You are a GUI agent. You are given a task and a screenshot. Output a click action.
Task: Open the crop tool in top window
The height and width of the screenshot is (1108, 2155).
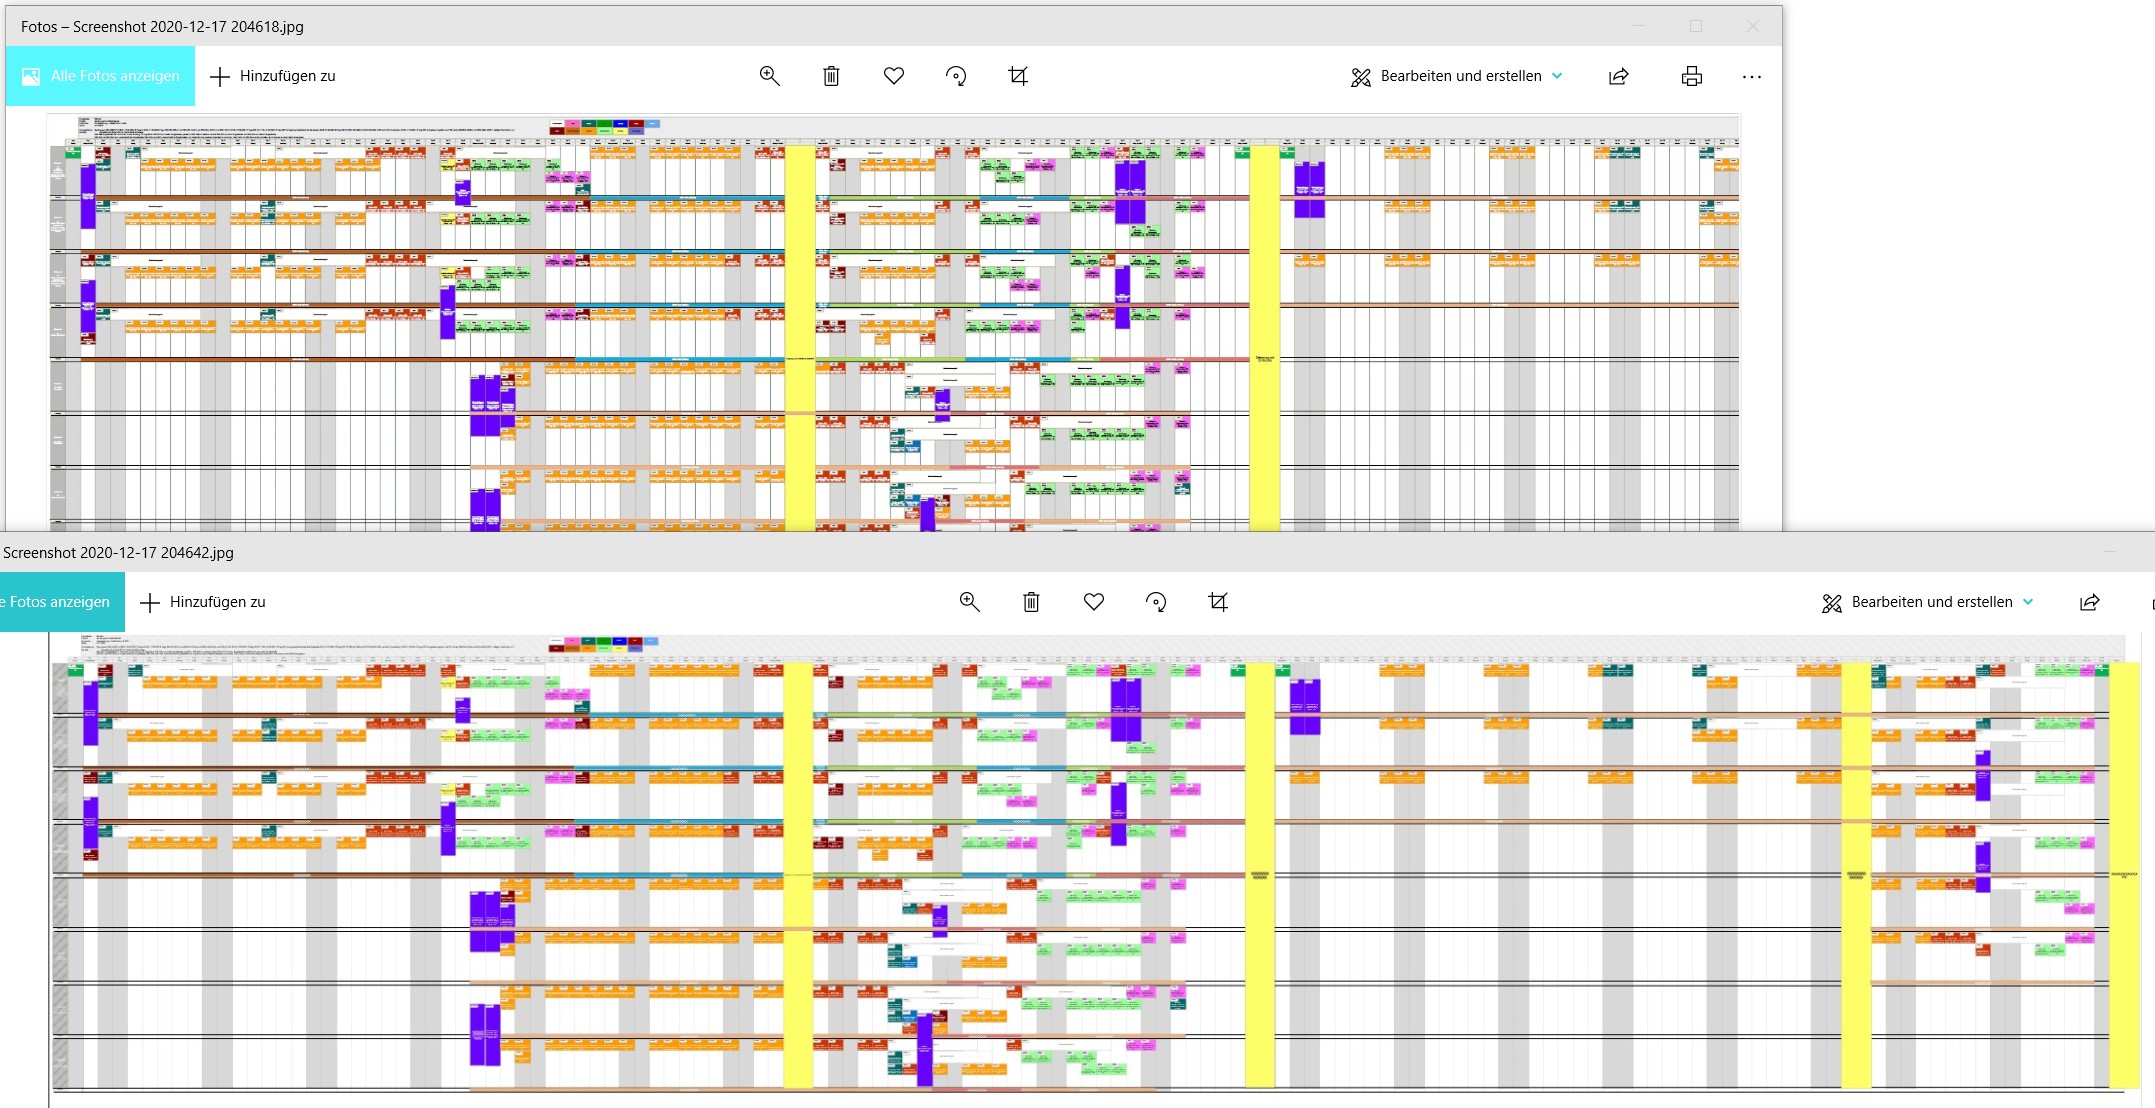[1018, 76]
